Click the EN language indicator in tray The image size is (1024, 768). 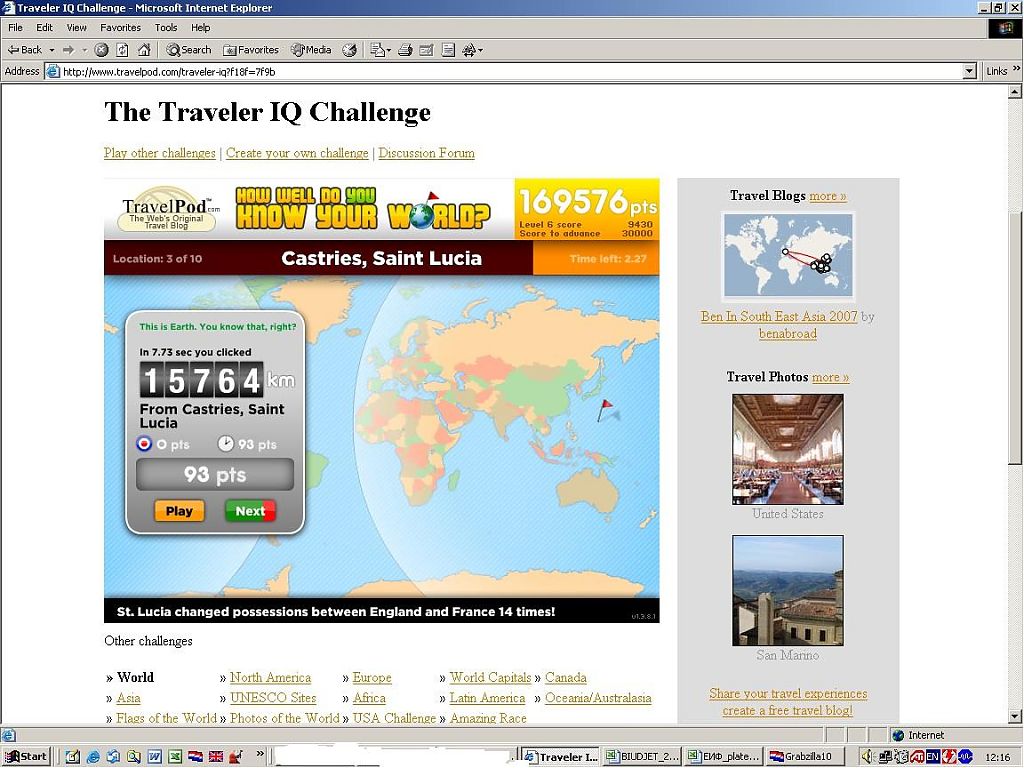(933, 757)
